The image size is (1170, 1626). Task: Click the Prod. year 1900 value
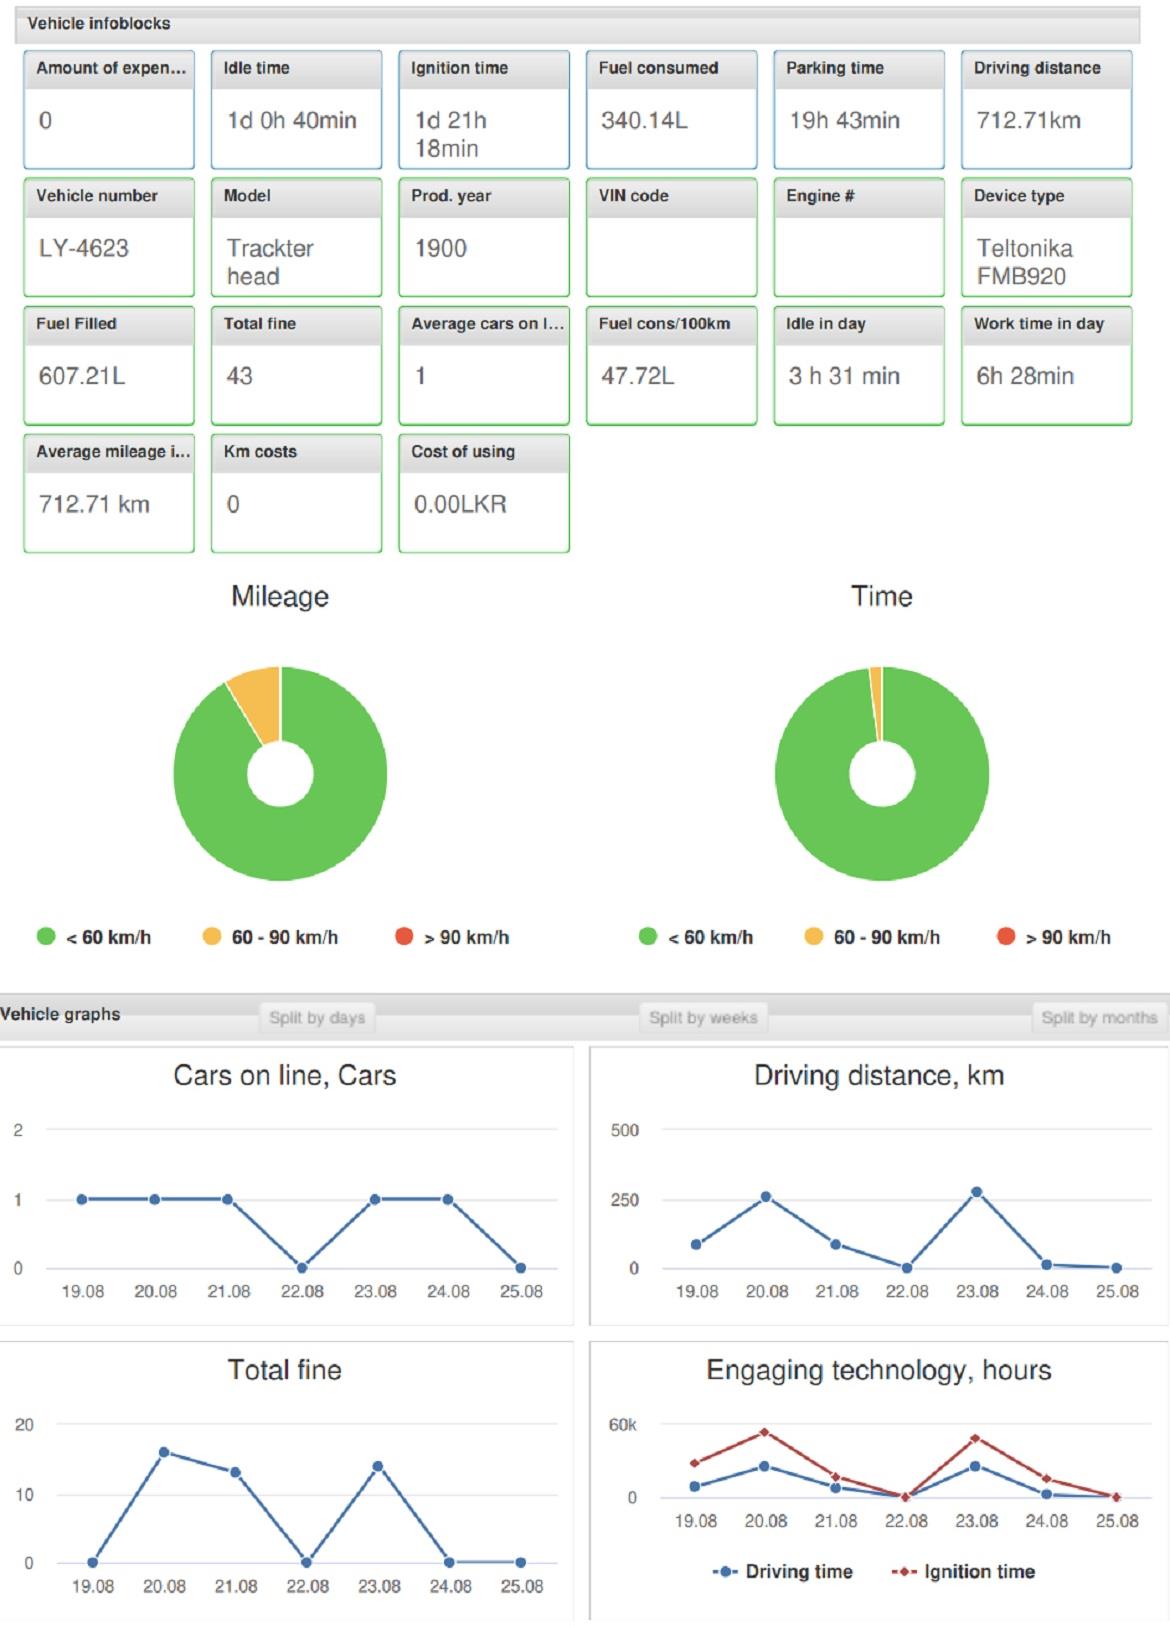click(441, 248)
